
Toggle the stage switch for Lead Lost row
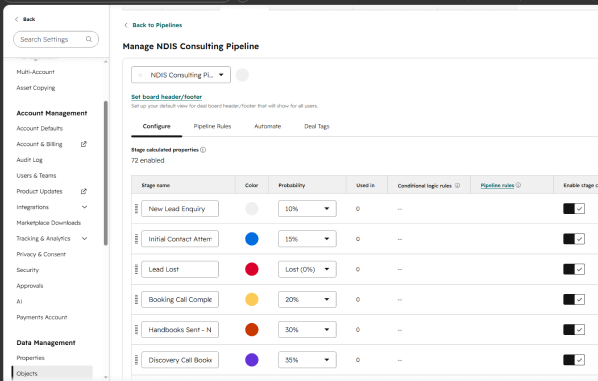574,269
